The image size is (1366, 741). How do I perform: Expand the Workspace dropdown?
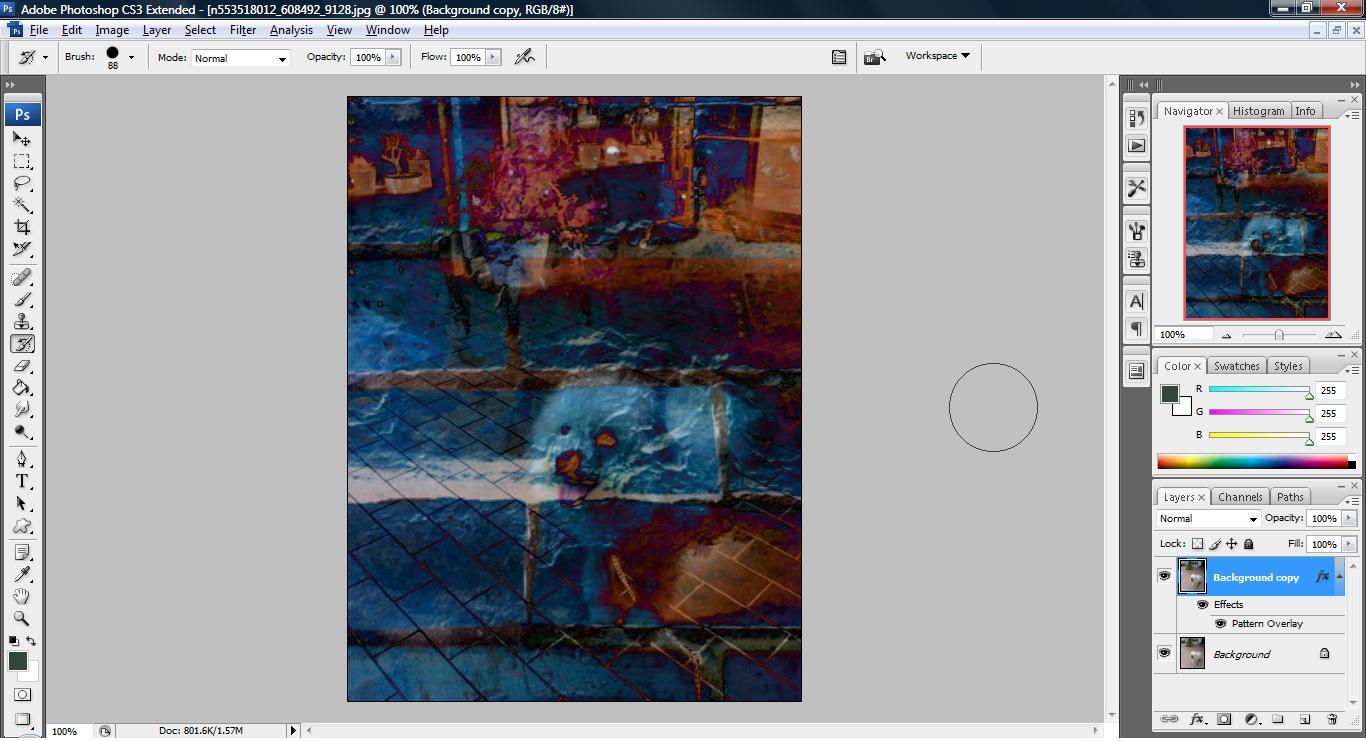coord(938,56)
